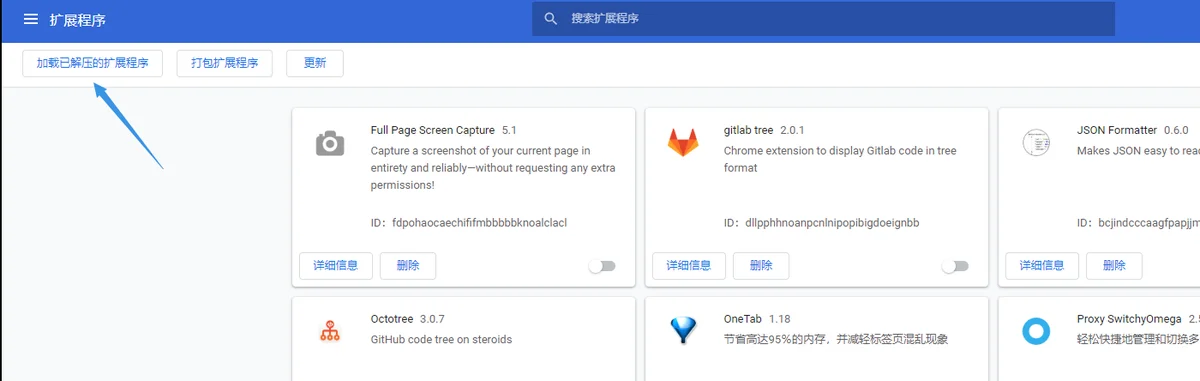Open the hamburger main menu

pyautogui.click(x=31, y=19)
